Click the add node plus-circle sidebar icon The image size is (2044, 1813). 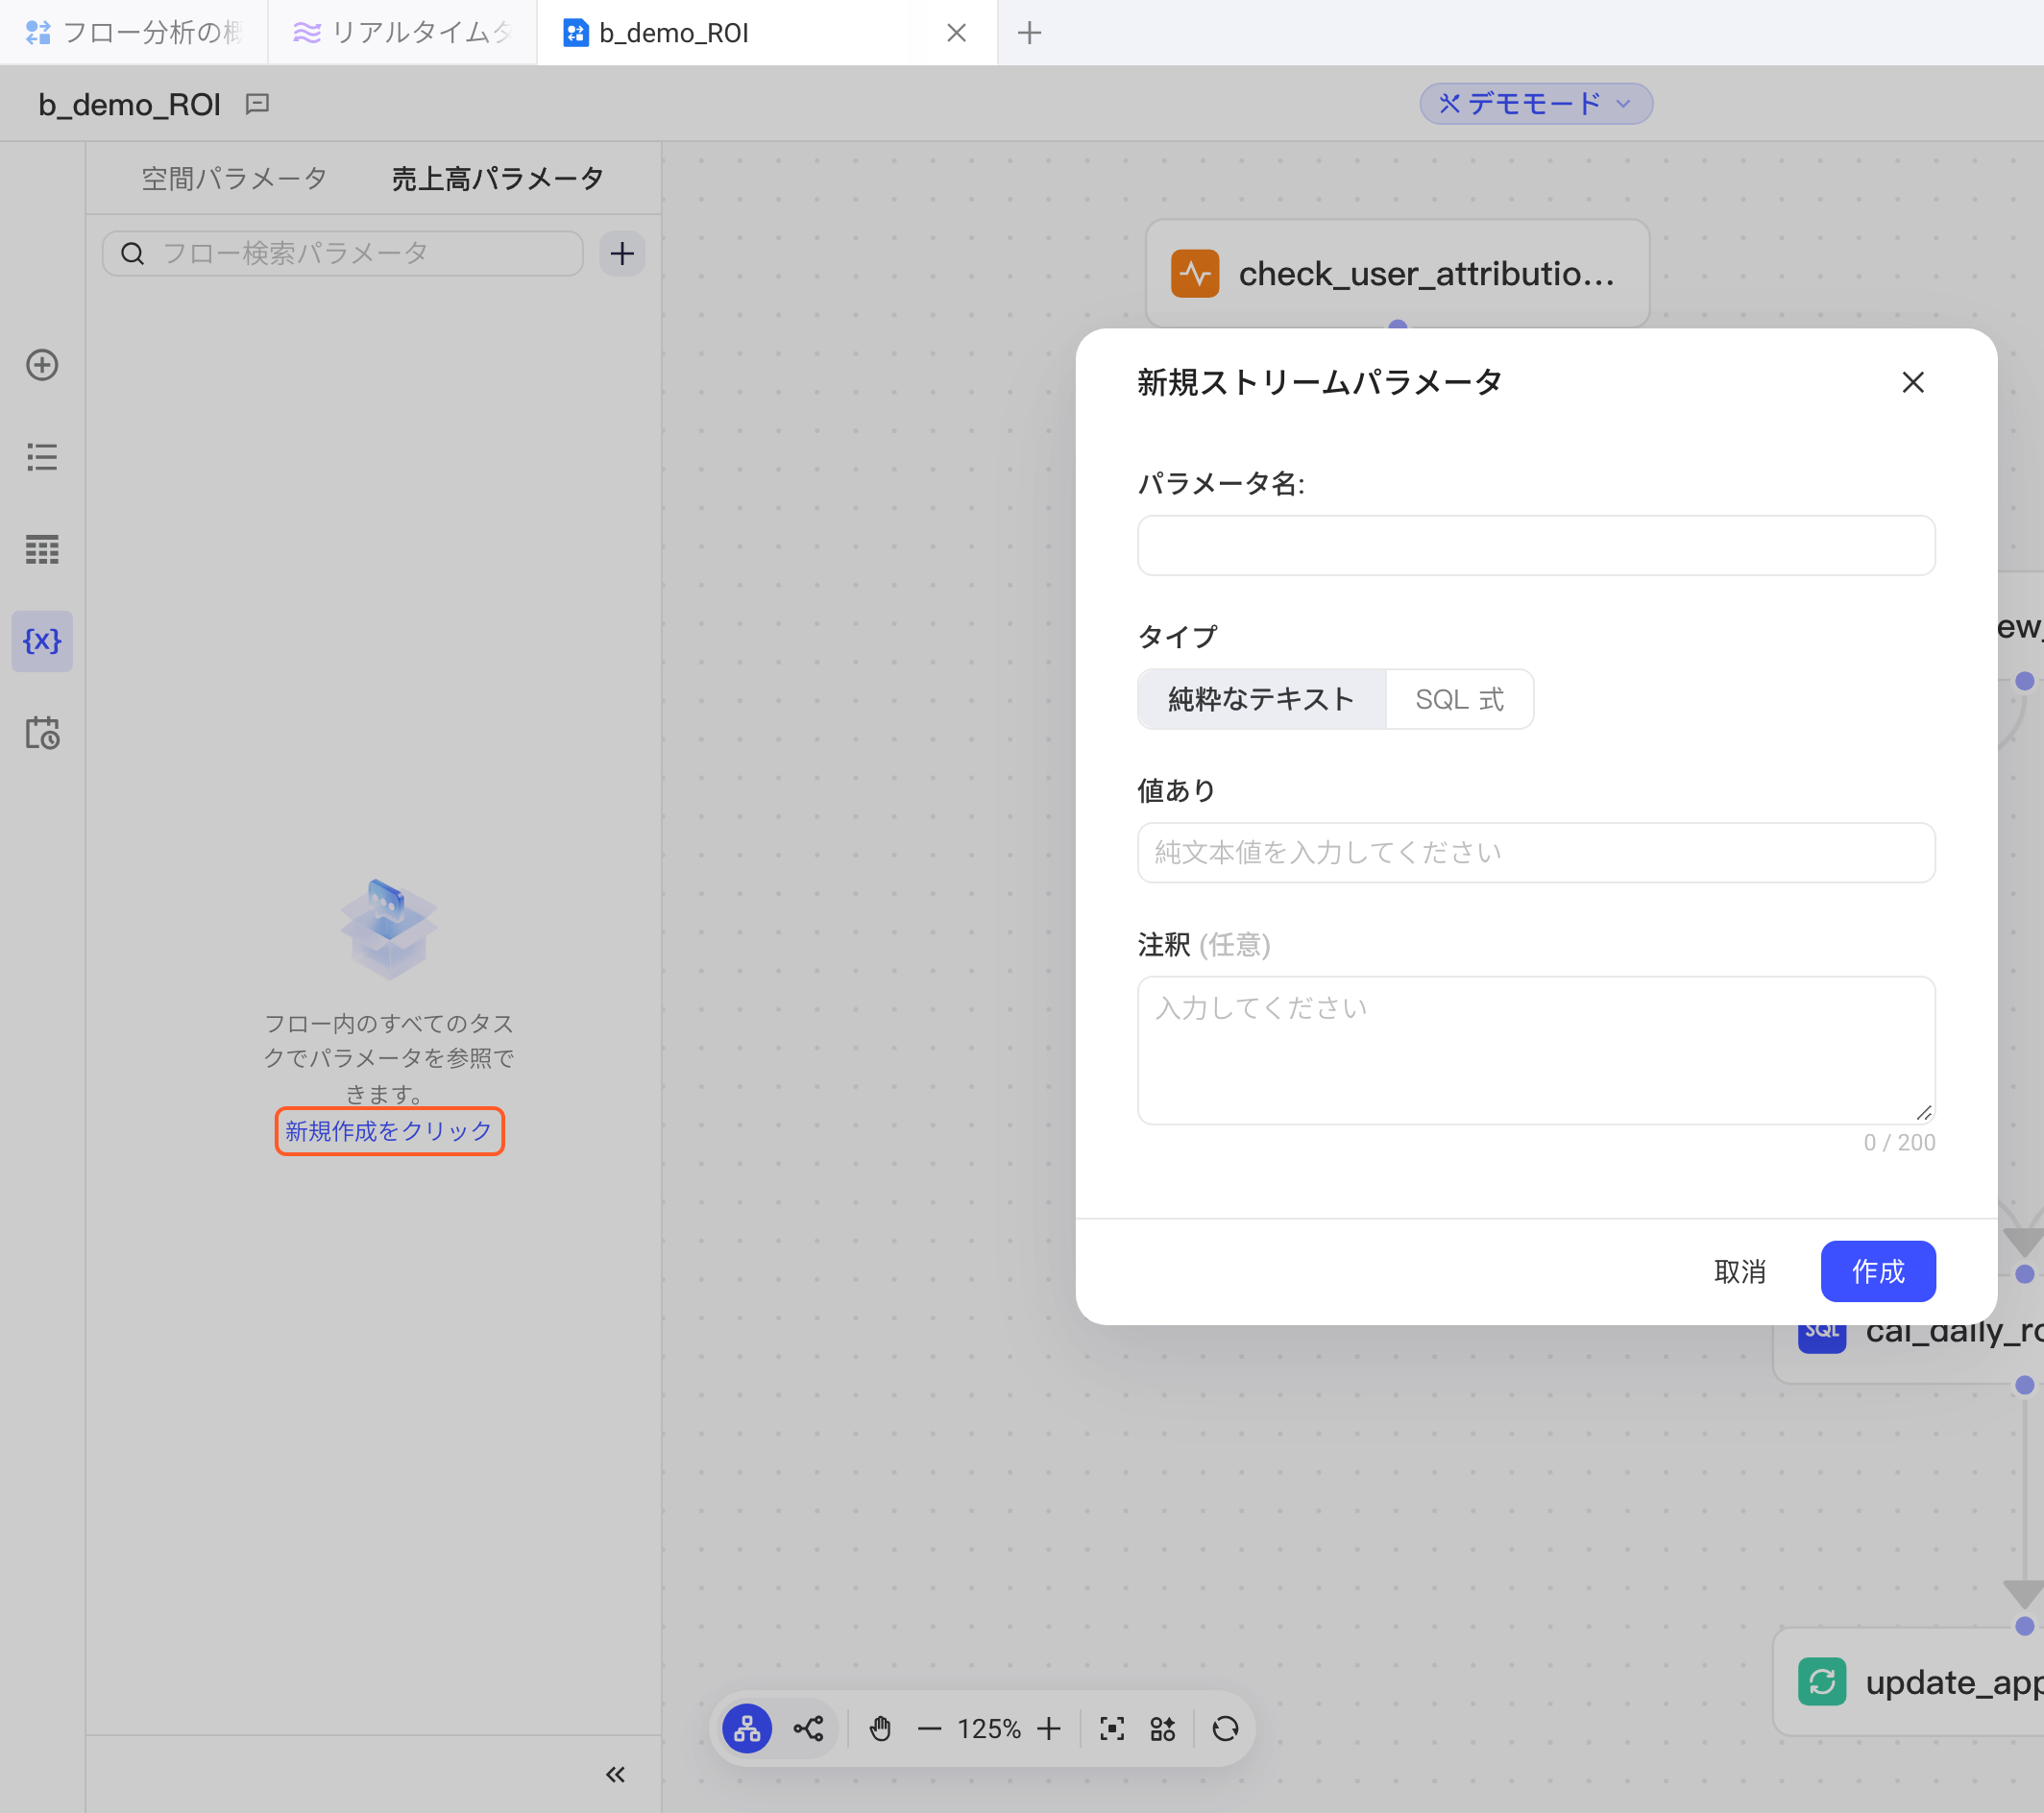point(42,365)
